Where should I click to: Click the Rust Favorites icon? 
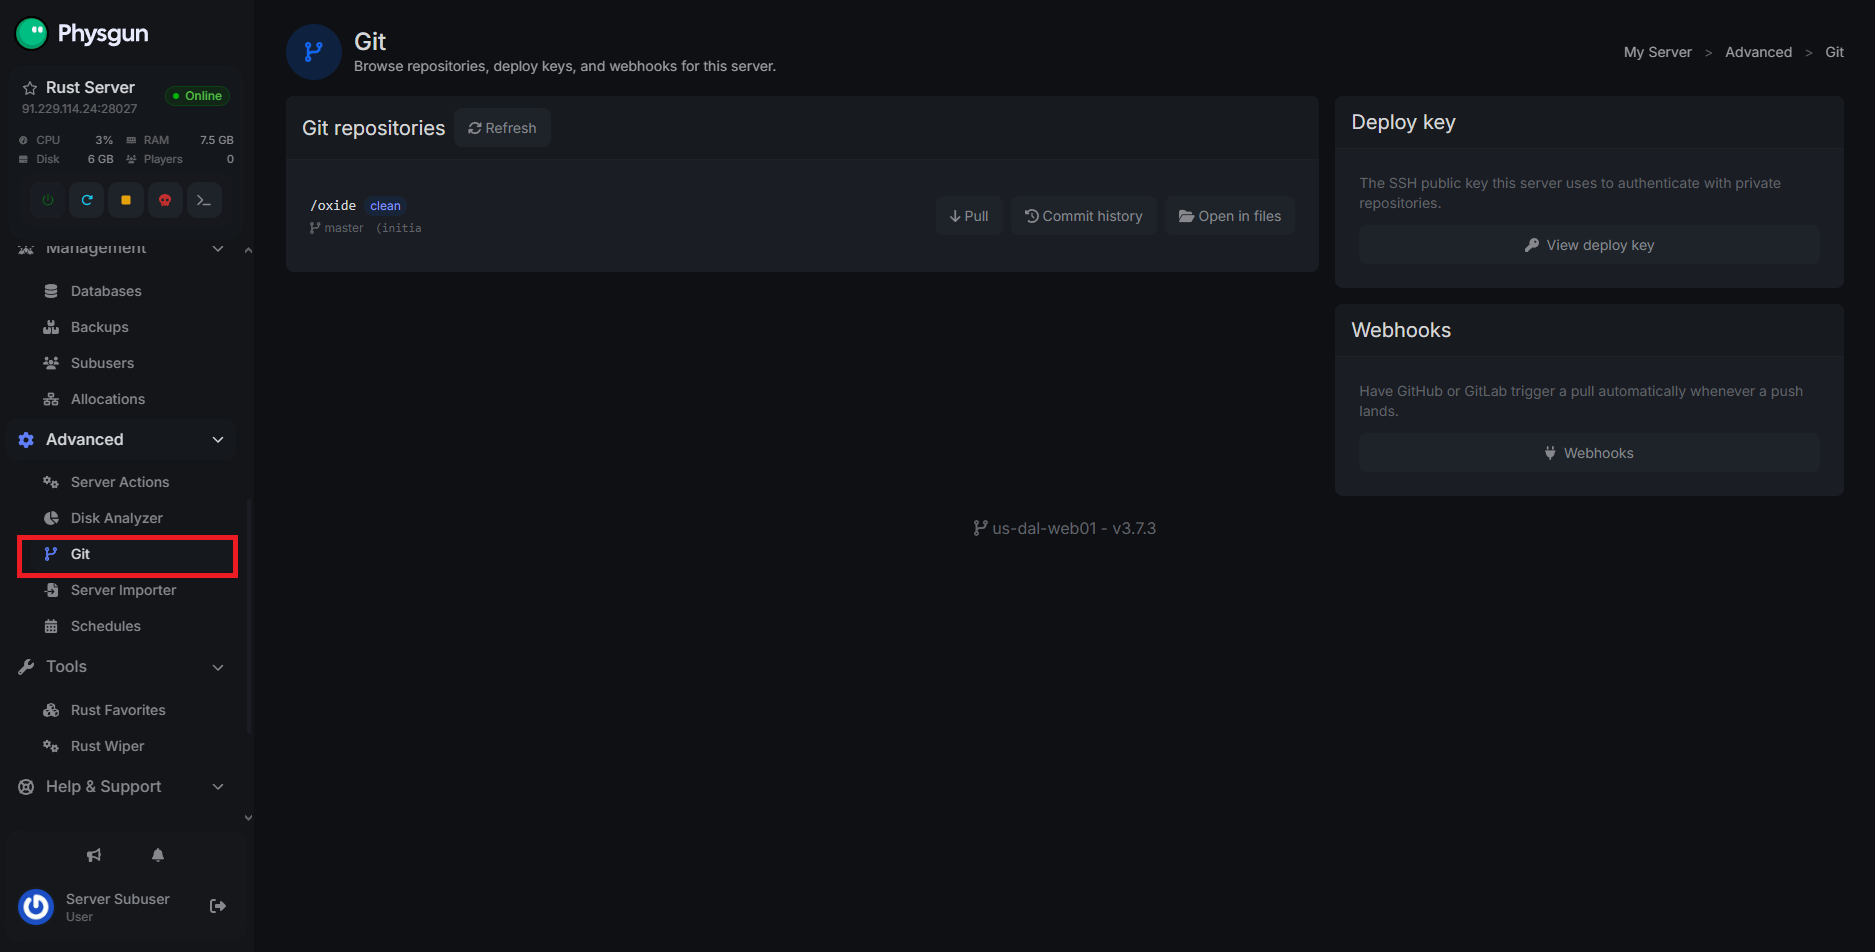pos(51,710)
